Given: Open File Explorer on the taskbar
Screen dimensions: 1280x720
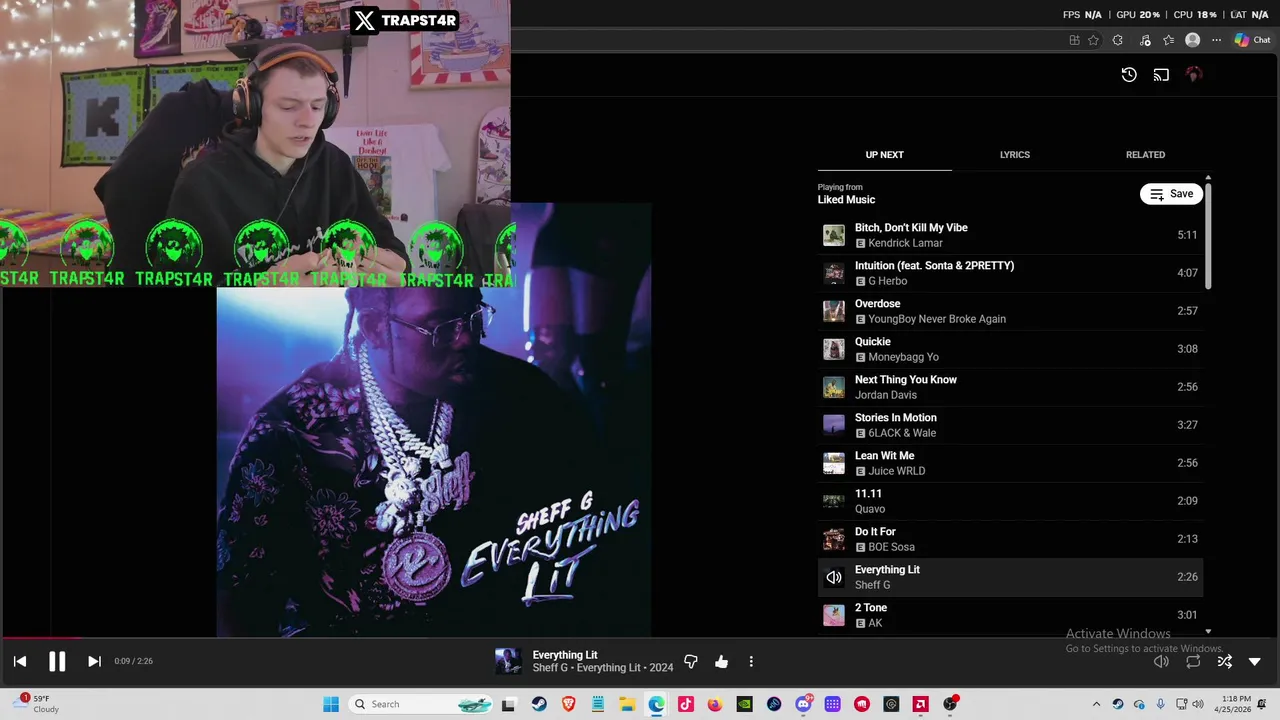Looking at the screenshot, I should point(627,704).
